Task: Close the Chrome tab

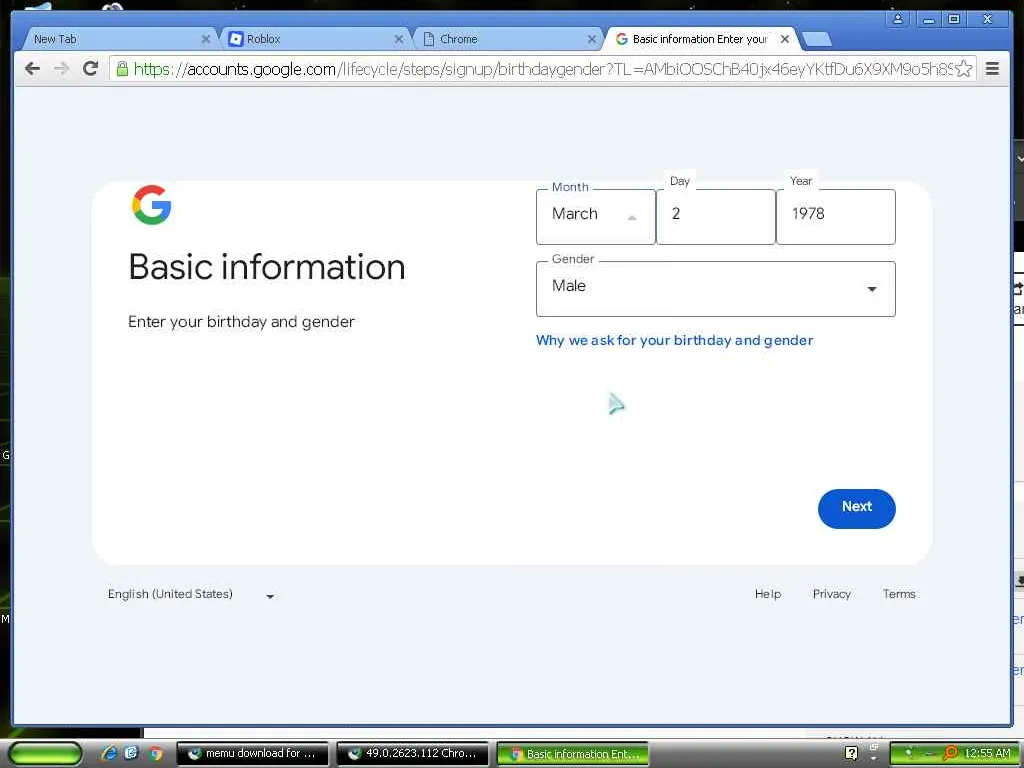Action: pos(592,39)
